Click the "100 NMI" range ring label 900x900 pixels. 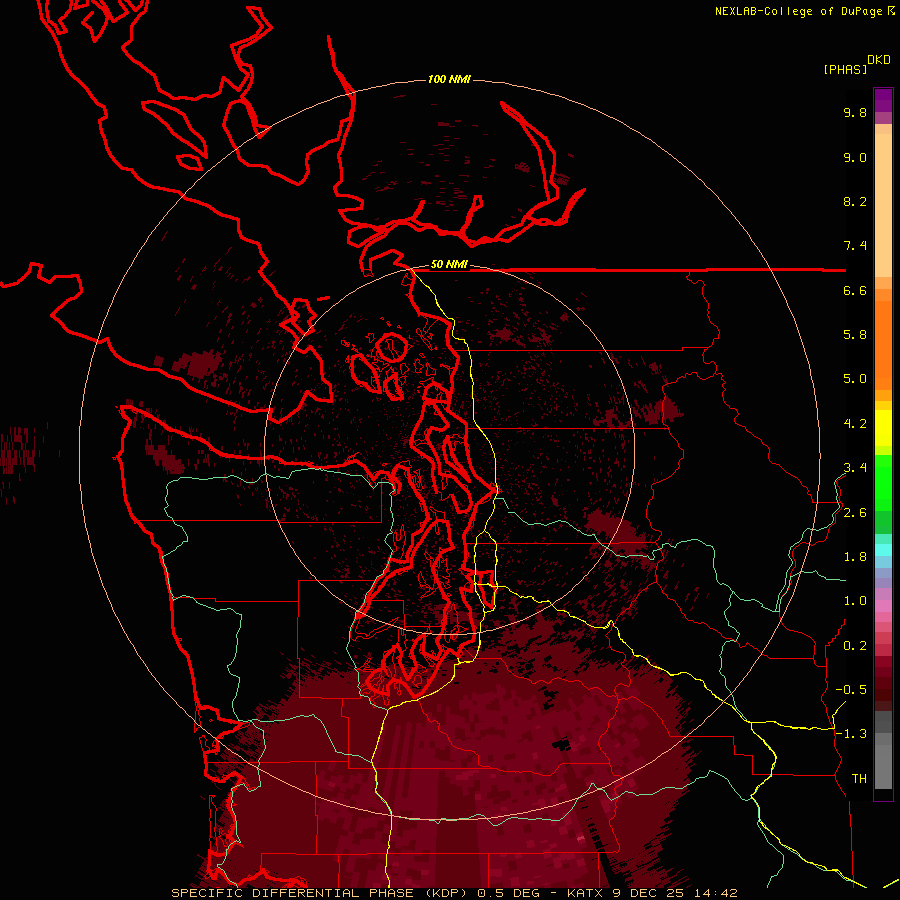449,79
